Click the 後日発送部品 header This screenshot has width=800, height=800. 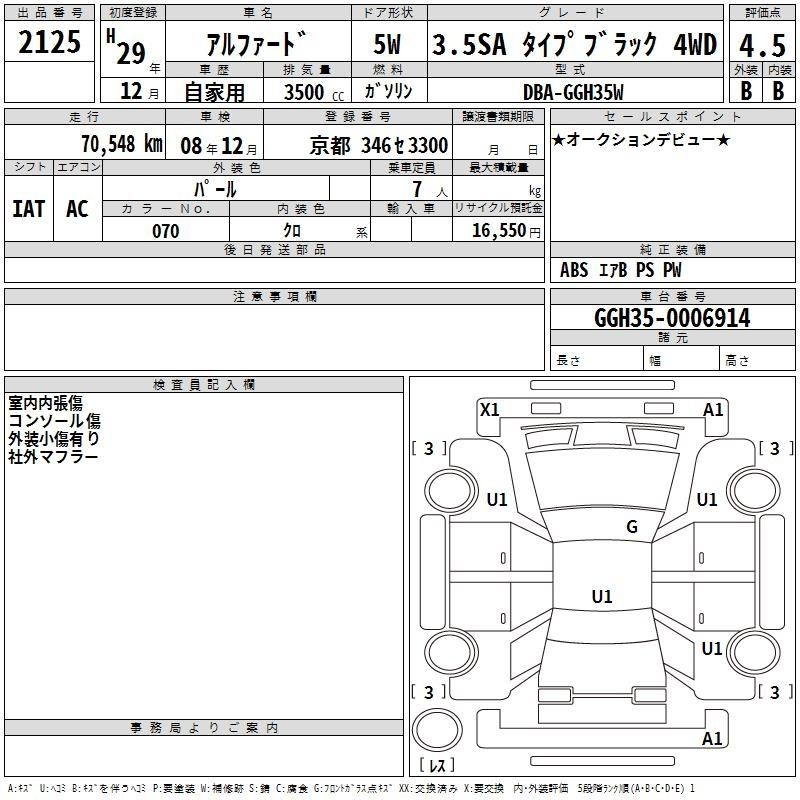274,249
